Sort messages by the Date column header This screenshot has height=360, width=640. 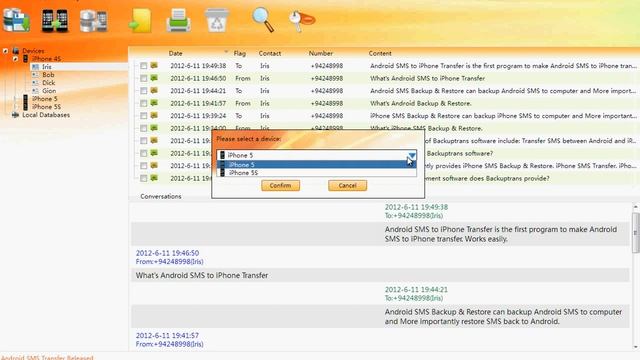[176, 53]
